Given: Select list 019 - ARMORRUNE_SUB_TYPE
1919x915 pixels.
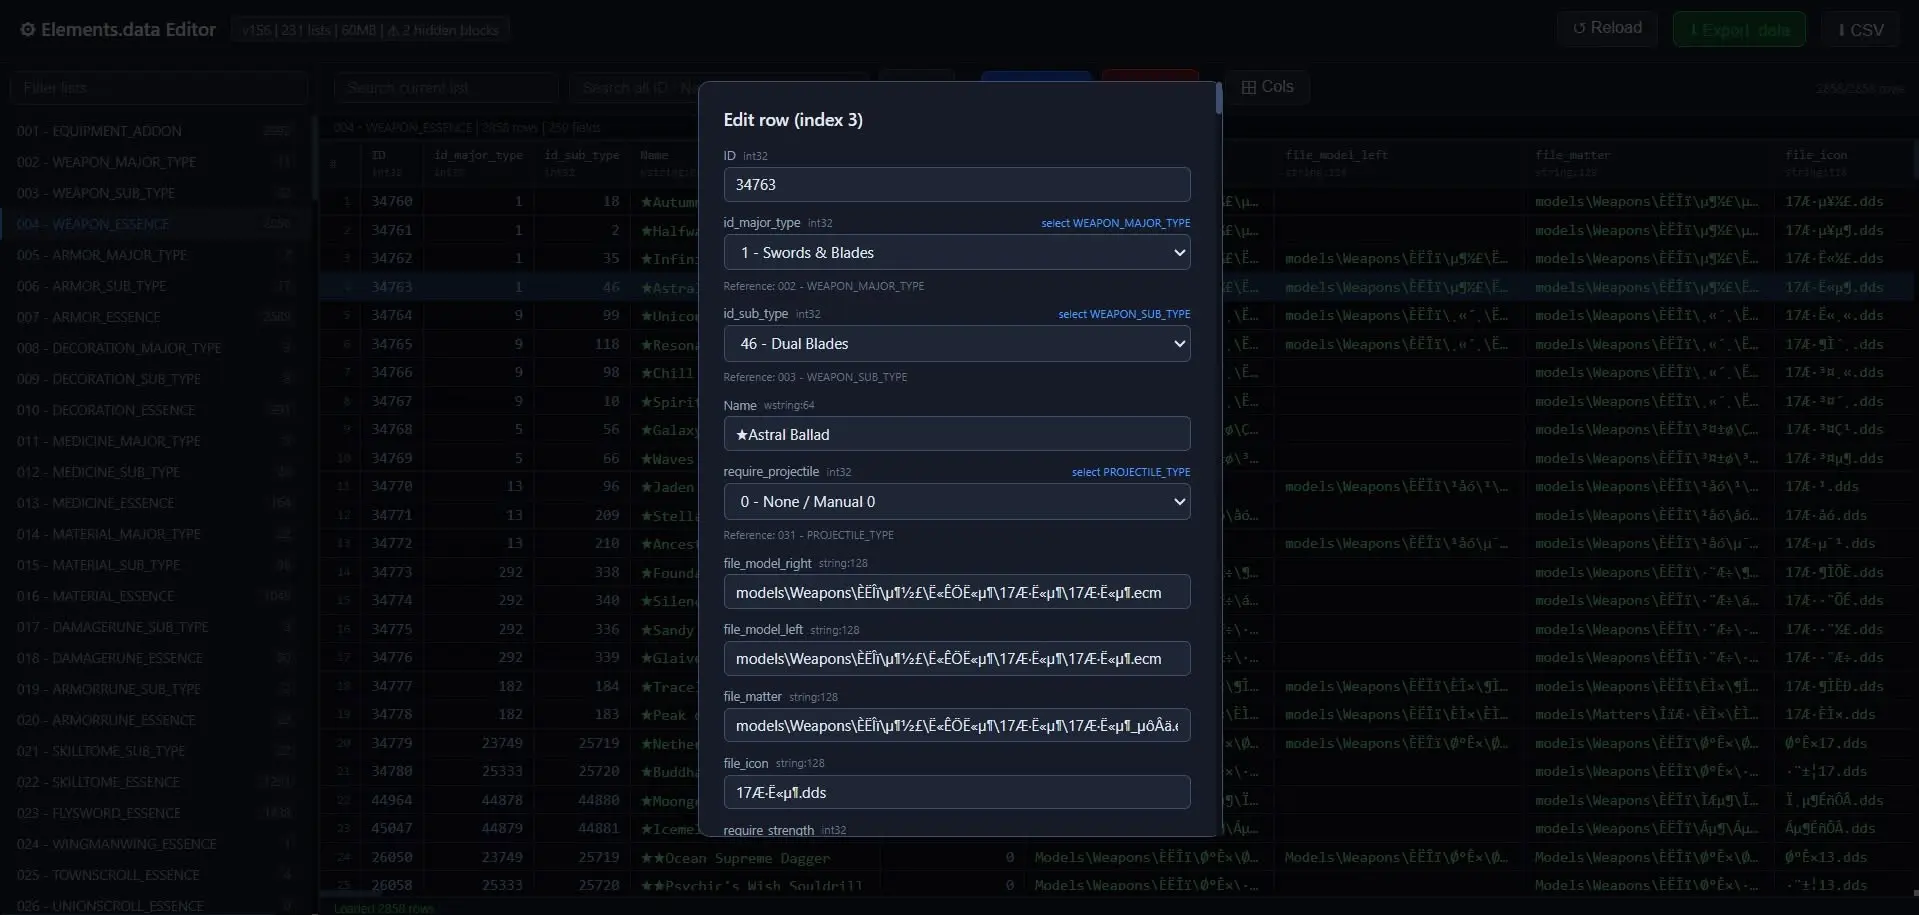Looking at the screenshot, I should pyautogui.click(x=155, y=689).
